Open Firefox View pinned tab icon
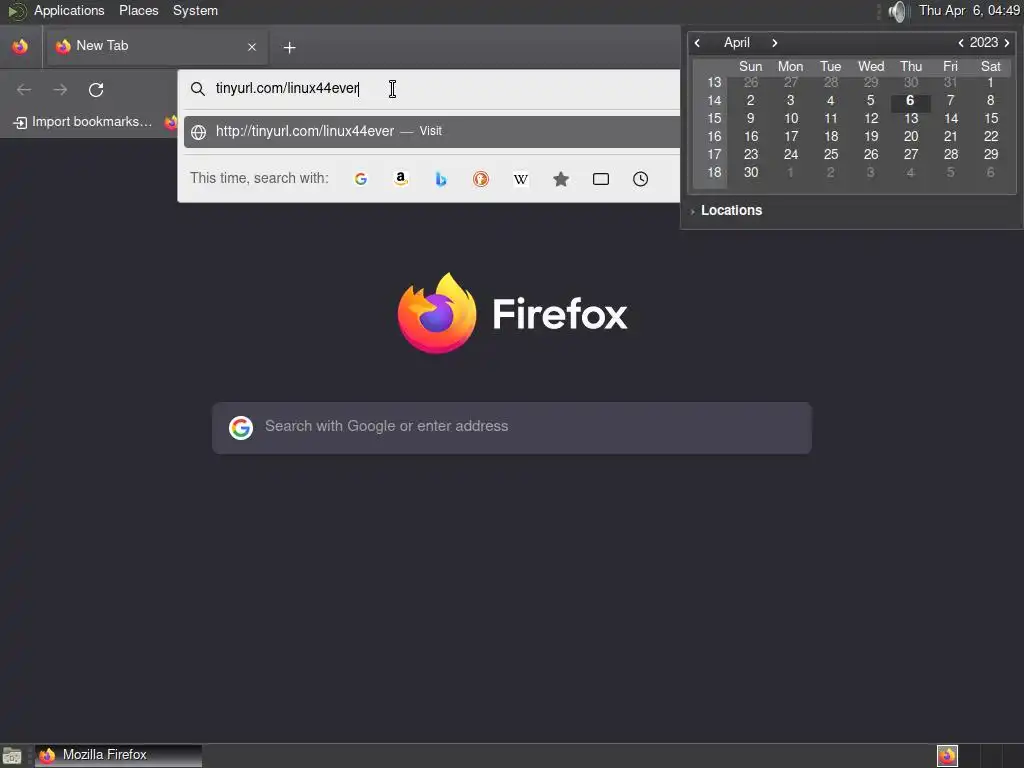The height and width of the screenshot is (768, 1024). point(20,46)
